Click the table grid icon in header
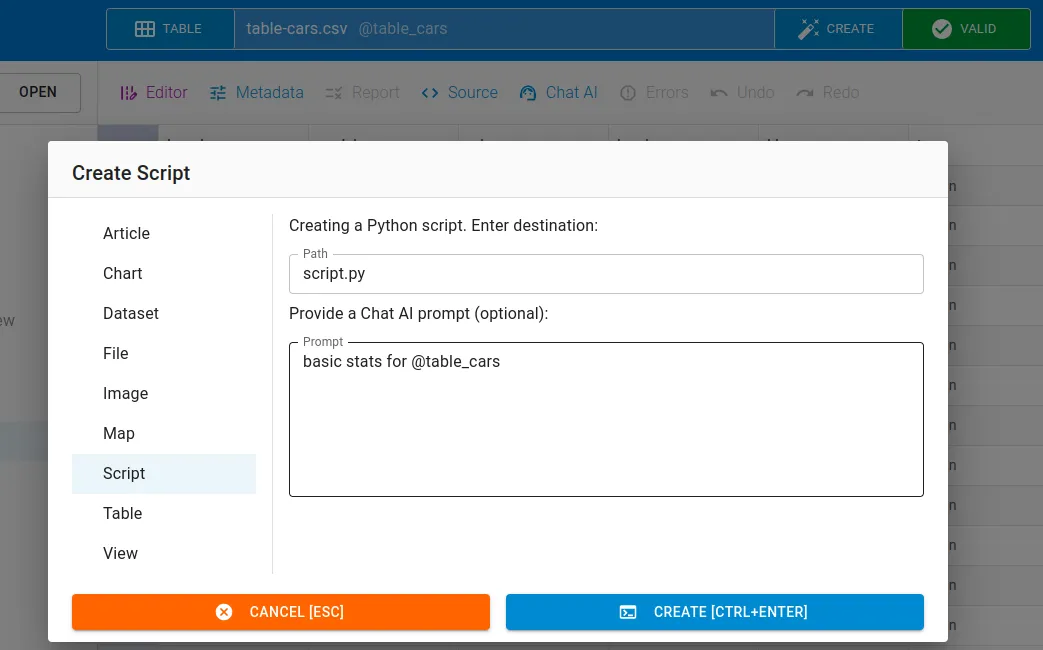 pyautogui.click(x=145, y=29)
